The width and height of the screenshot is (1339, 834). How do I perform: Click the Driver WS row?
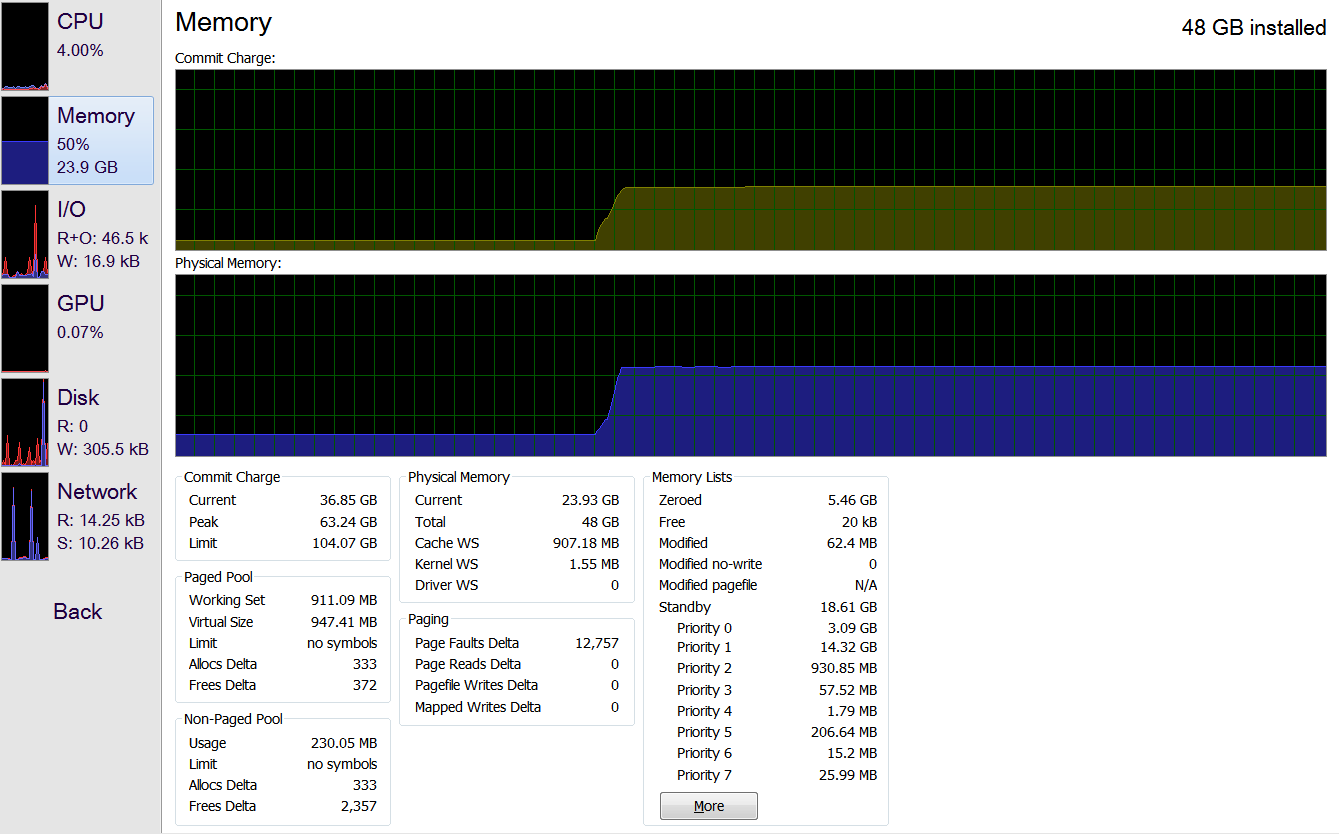point(517,585)
